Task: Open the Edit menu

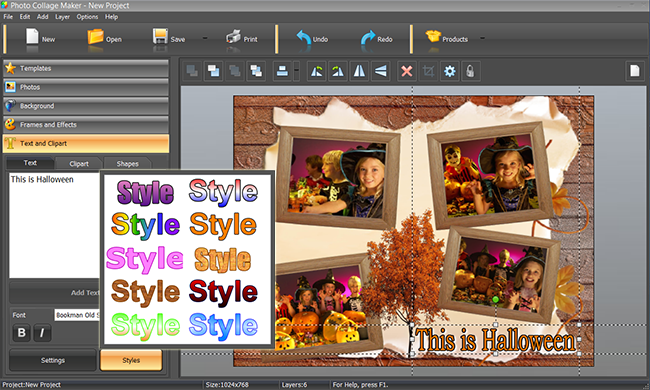Action: 25,17
